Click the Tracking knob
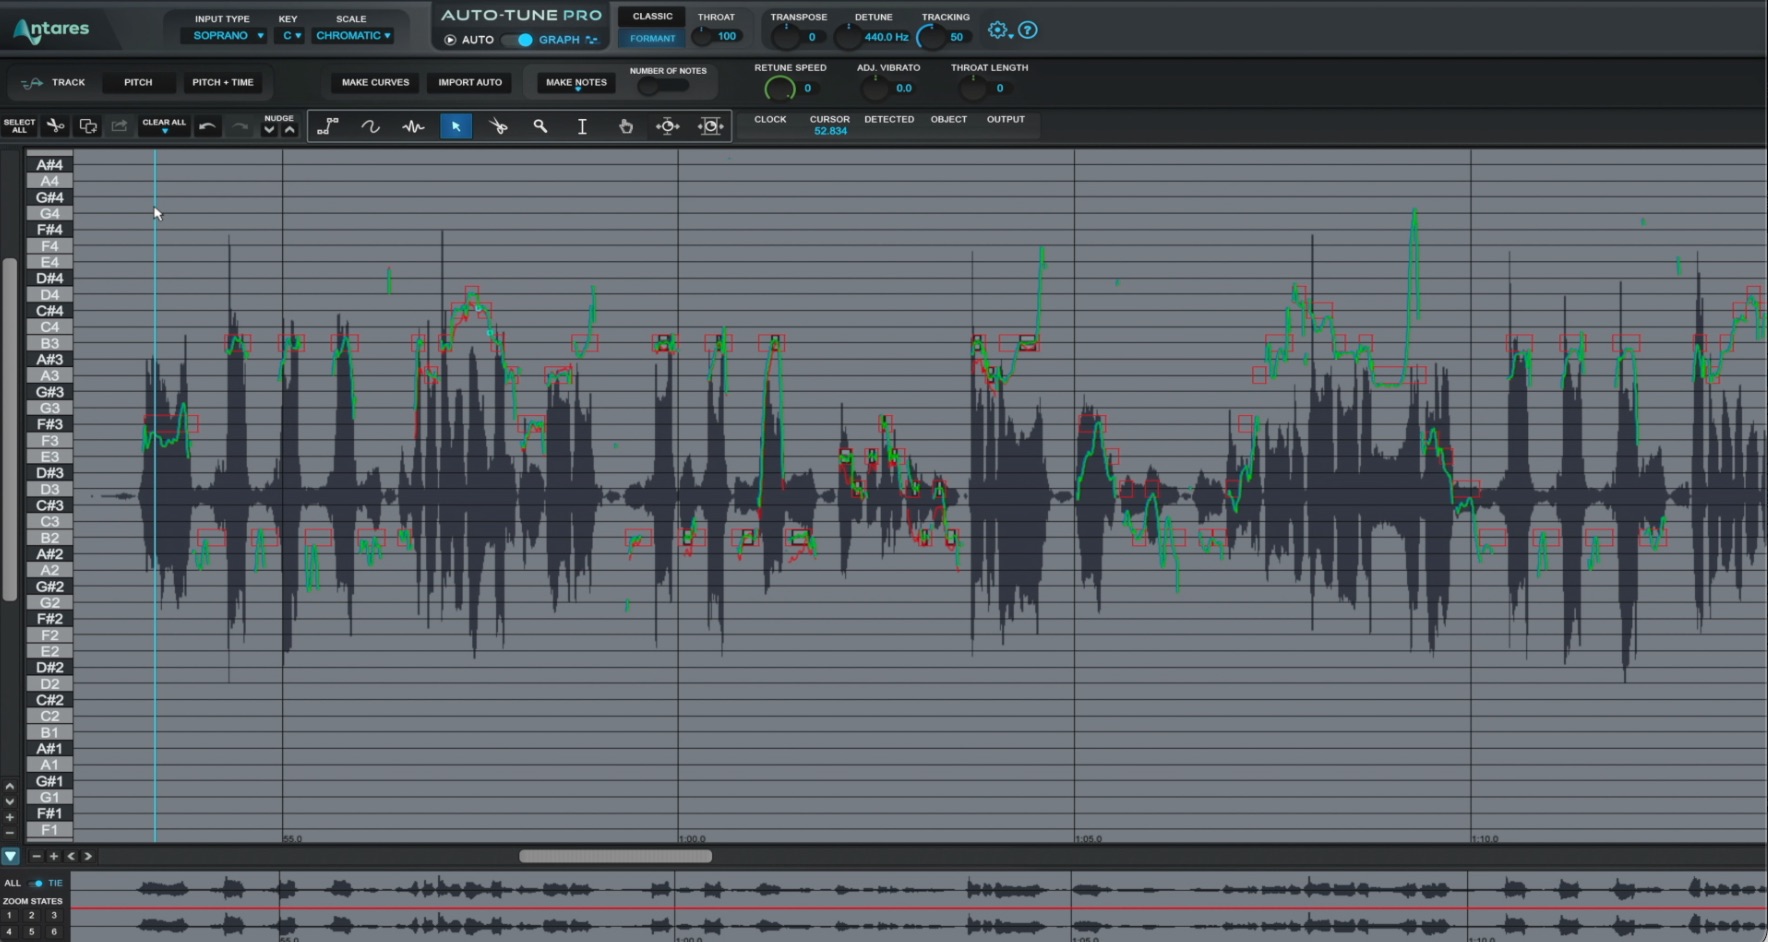This screenshot has height=942, width=1768. pos(931,38)
